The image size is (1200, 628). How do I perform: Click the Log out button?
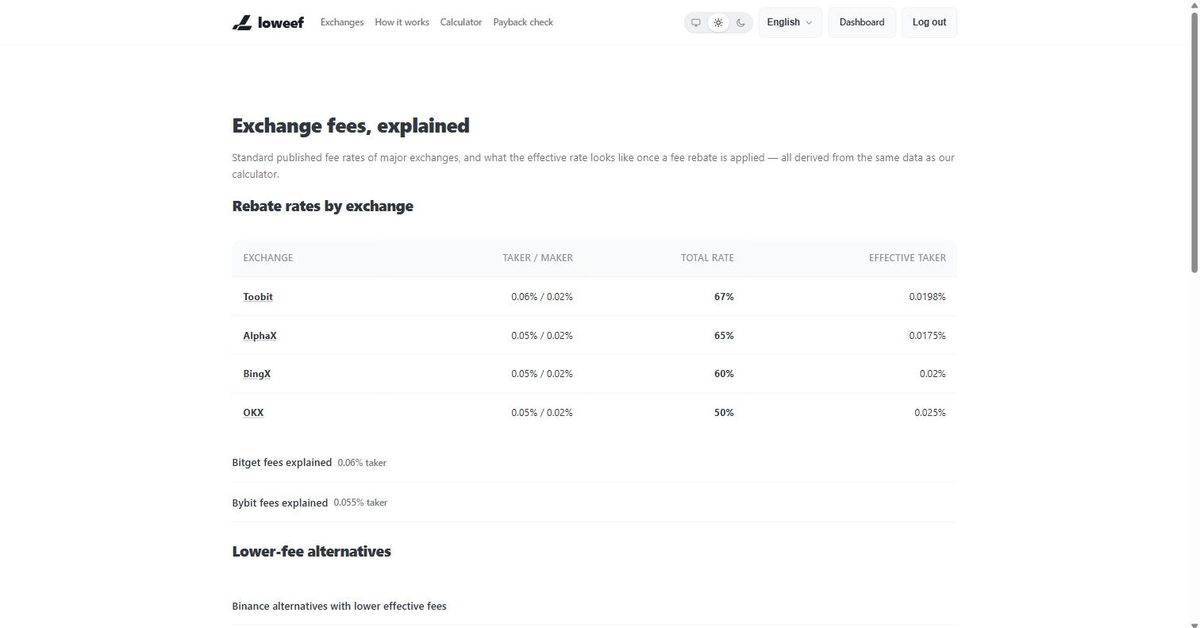tap(929, 22)
